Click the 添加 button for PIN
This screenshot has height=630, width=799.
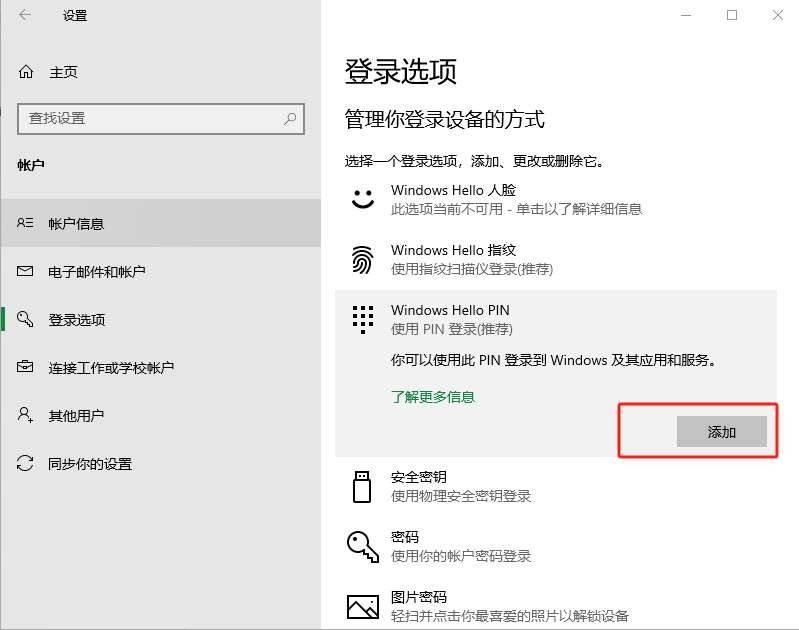coord(722,431)
